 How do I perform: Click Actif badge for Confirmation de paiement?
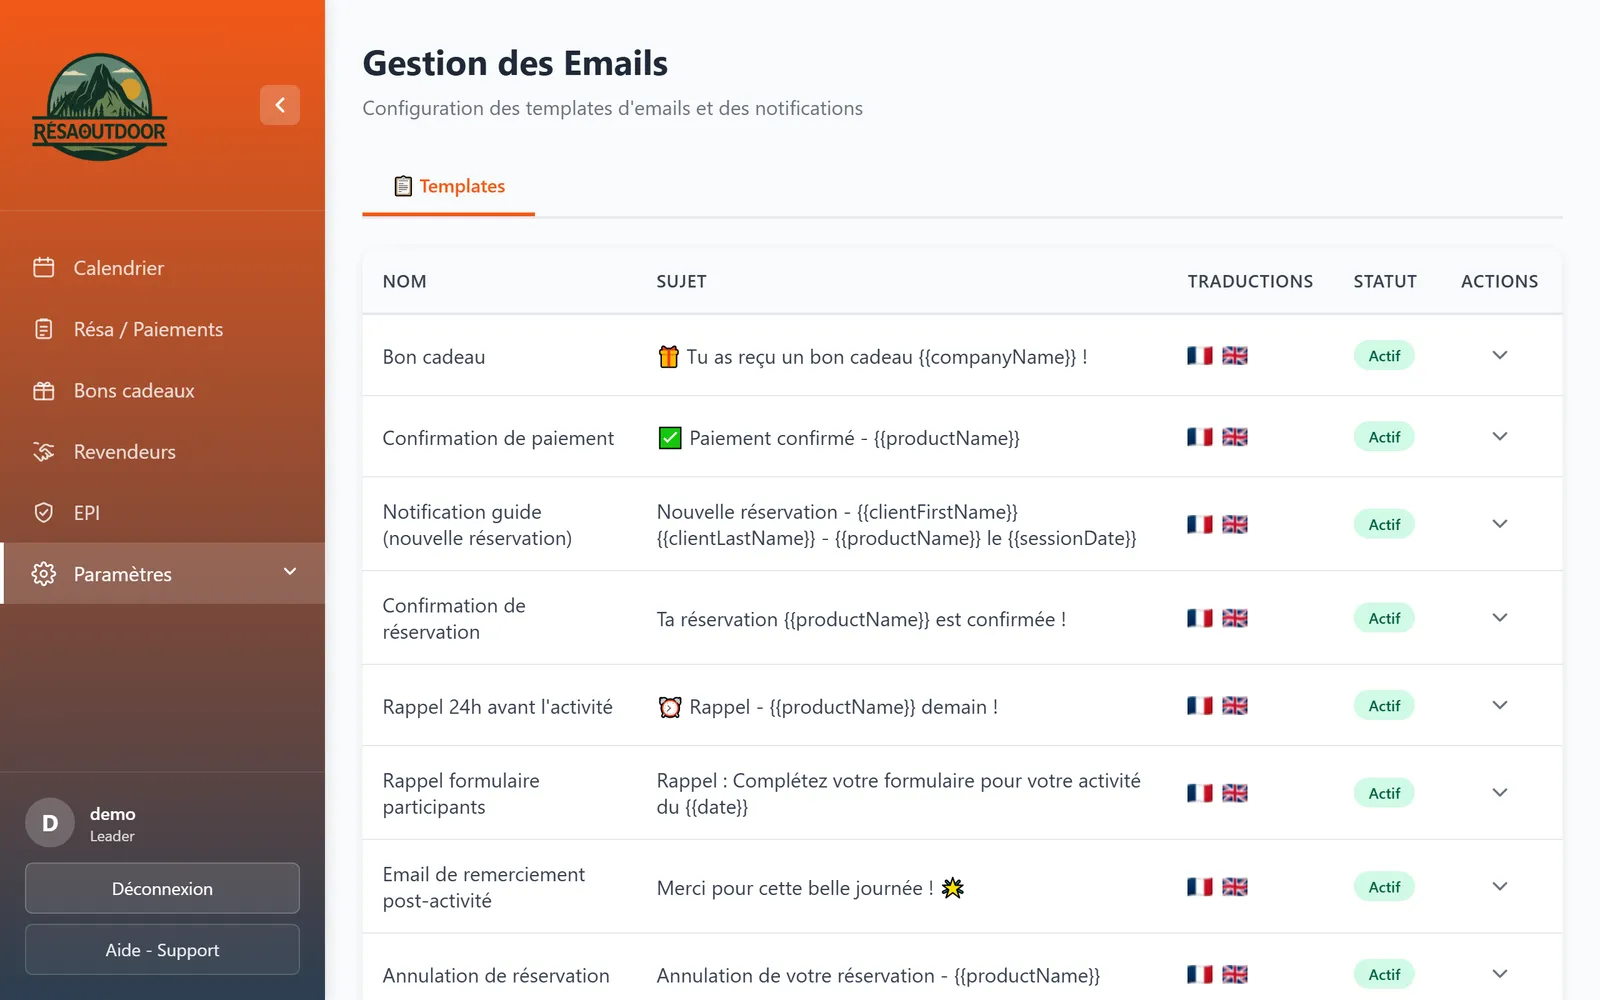(1384, 437)
